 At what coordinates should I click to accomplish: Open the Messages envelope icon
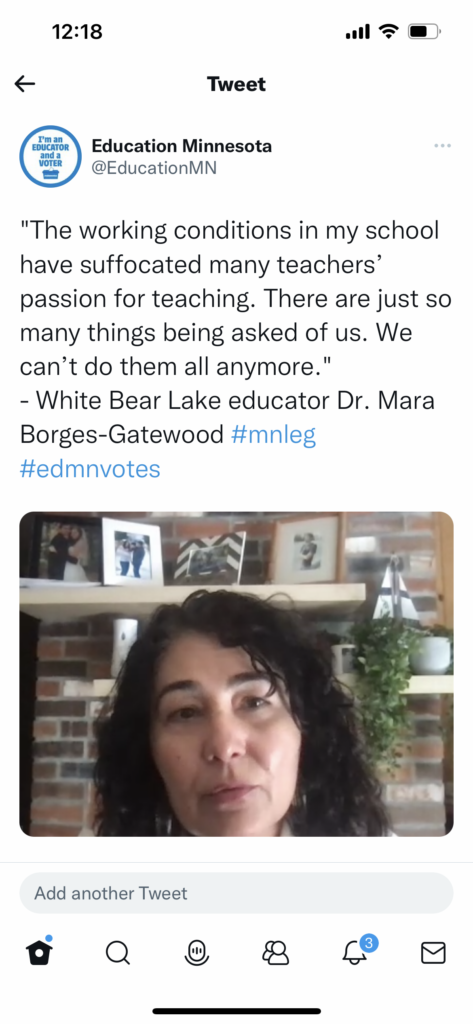pos(433,953)
